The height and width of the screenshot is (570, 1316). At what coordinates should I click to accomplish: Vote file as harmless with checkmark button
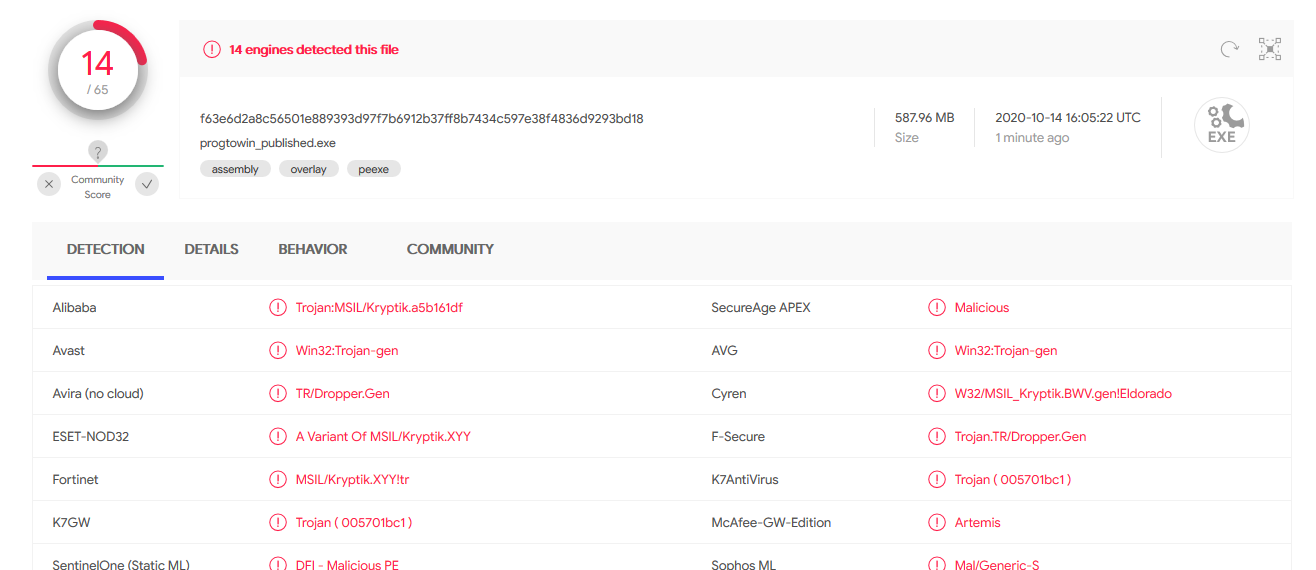(x=147, y=184)
